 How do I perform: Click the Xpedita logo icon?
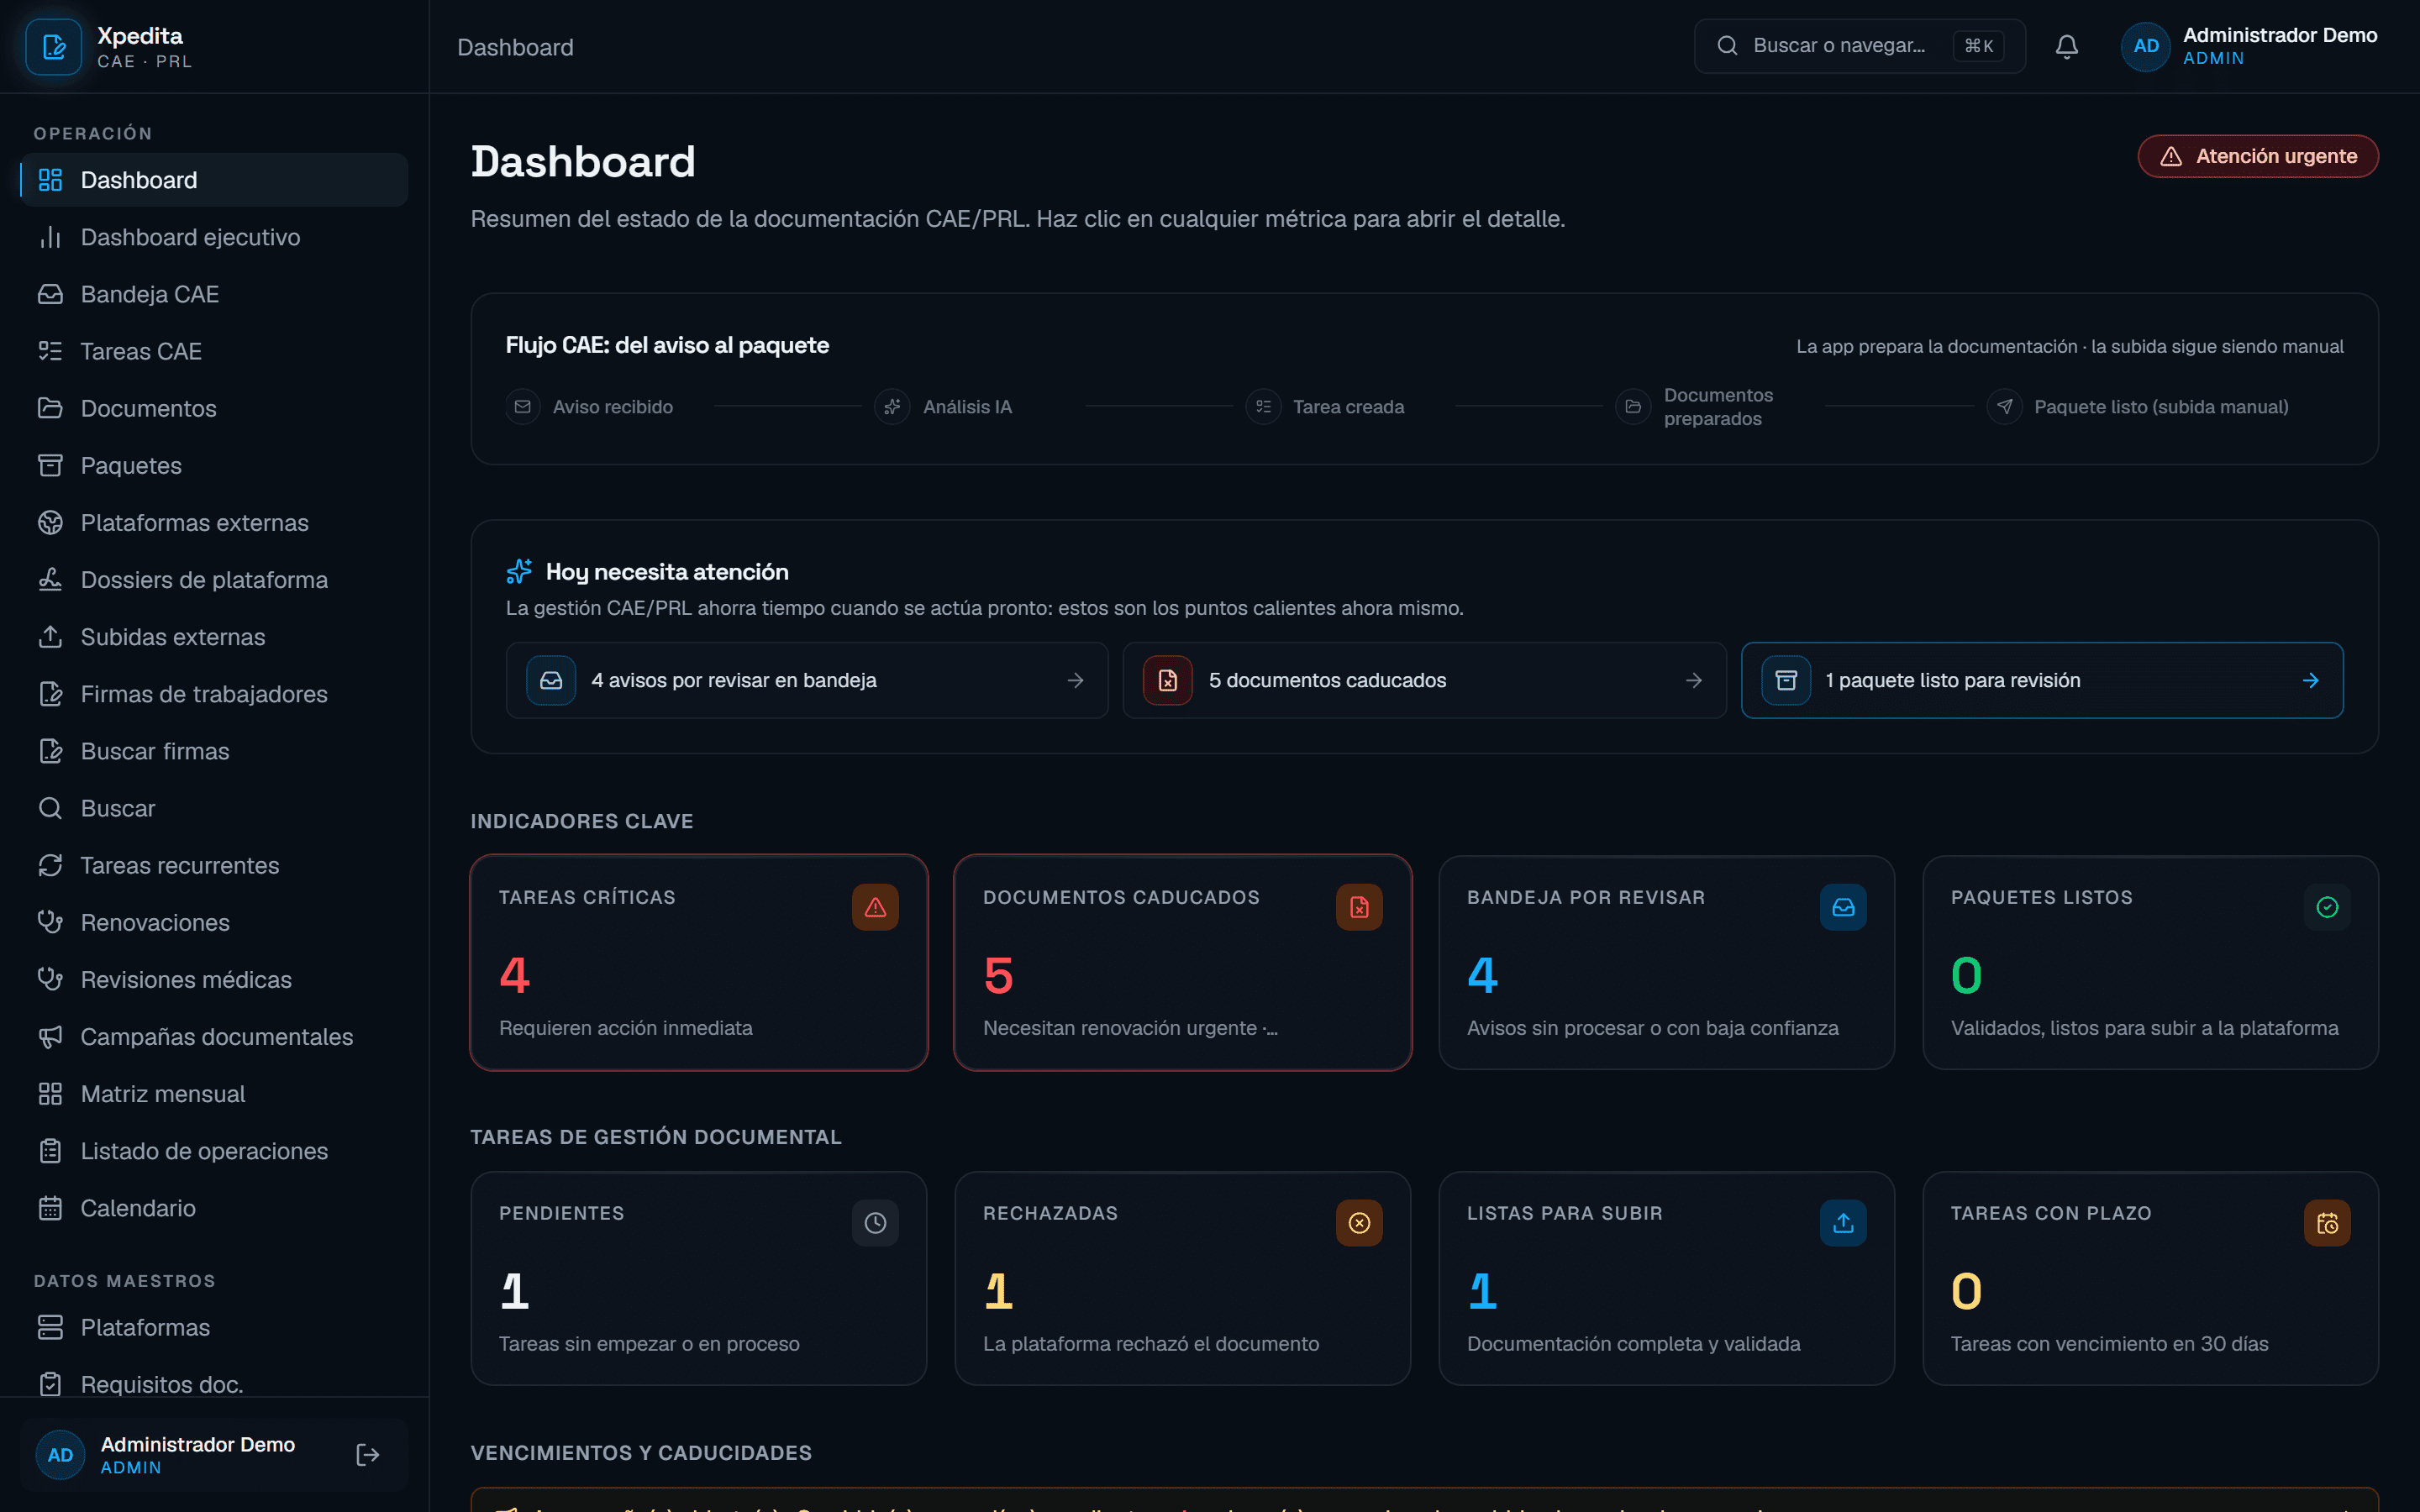[54, 47]
